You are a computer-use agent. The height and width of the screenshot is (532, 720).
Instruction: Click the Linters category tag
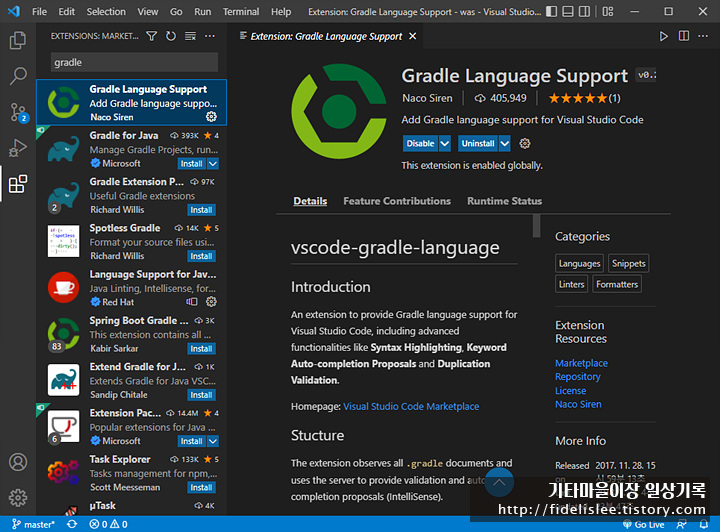pos(571,284)
